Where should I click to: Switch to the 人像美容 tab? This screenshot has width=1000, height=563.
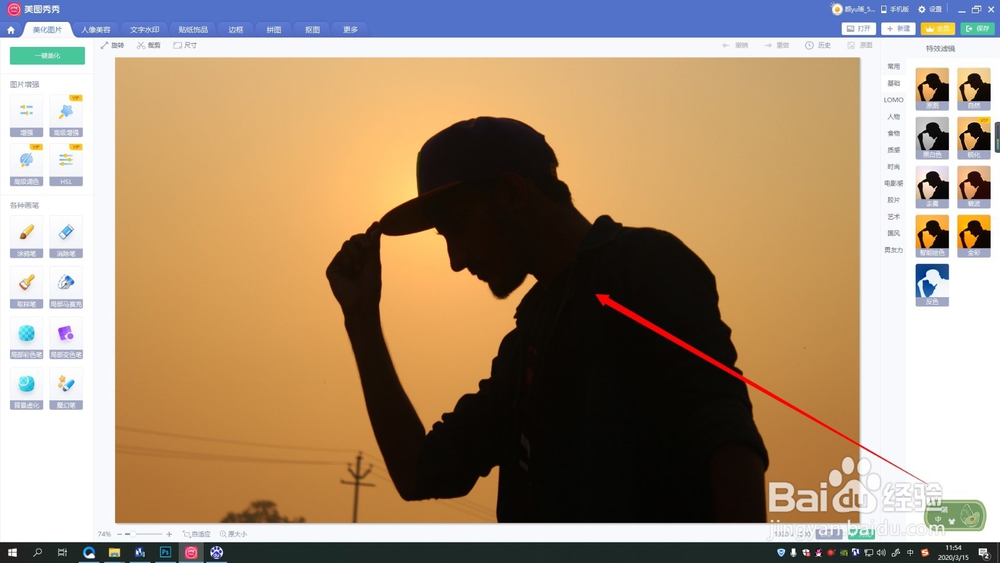(x=96, y=29)
